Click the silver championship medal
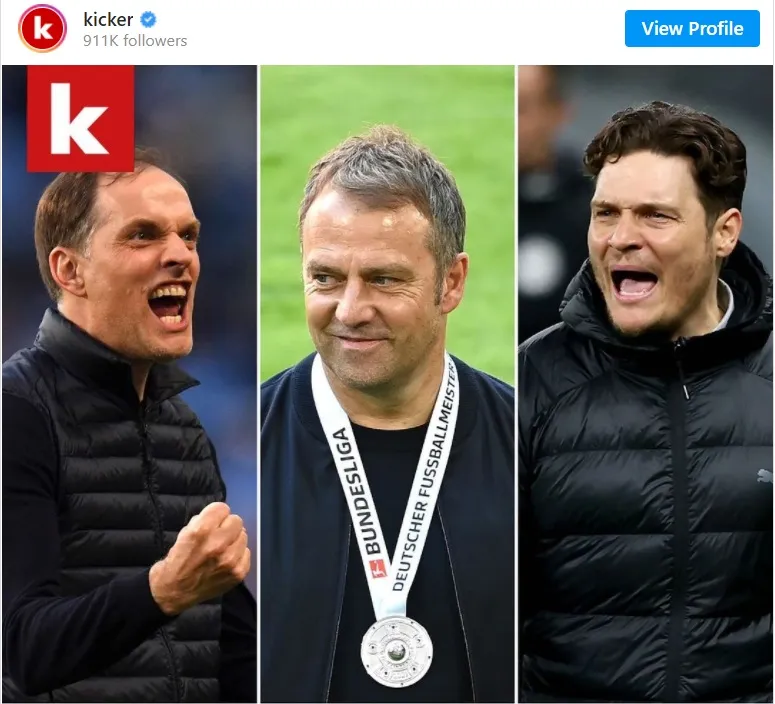The height and width of the screenshot is (704, 775). pyautogui.click(x=396, y=650)
